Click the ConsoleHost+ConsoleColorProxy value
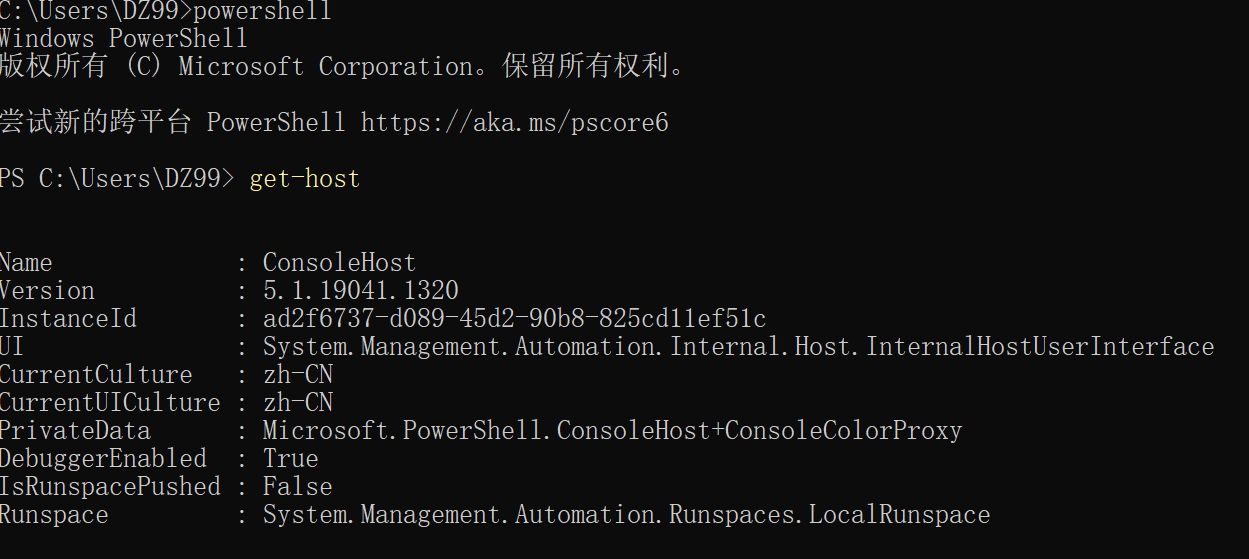Viewport: 1249px width, 559px height. click(x=612, y=431)
